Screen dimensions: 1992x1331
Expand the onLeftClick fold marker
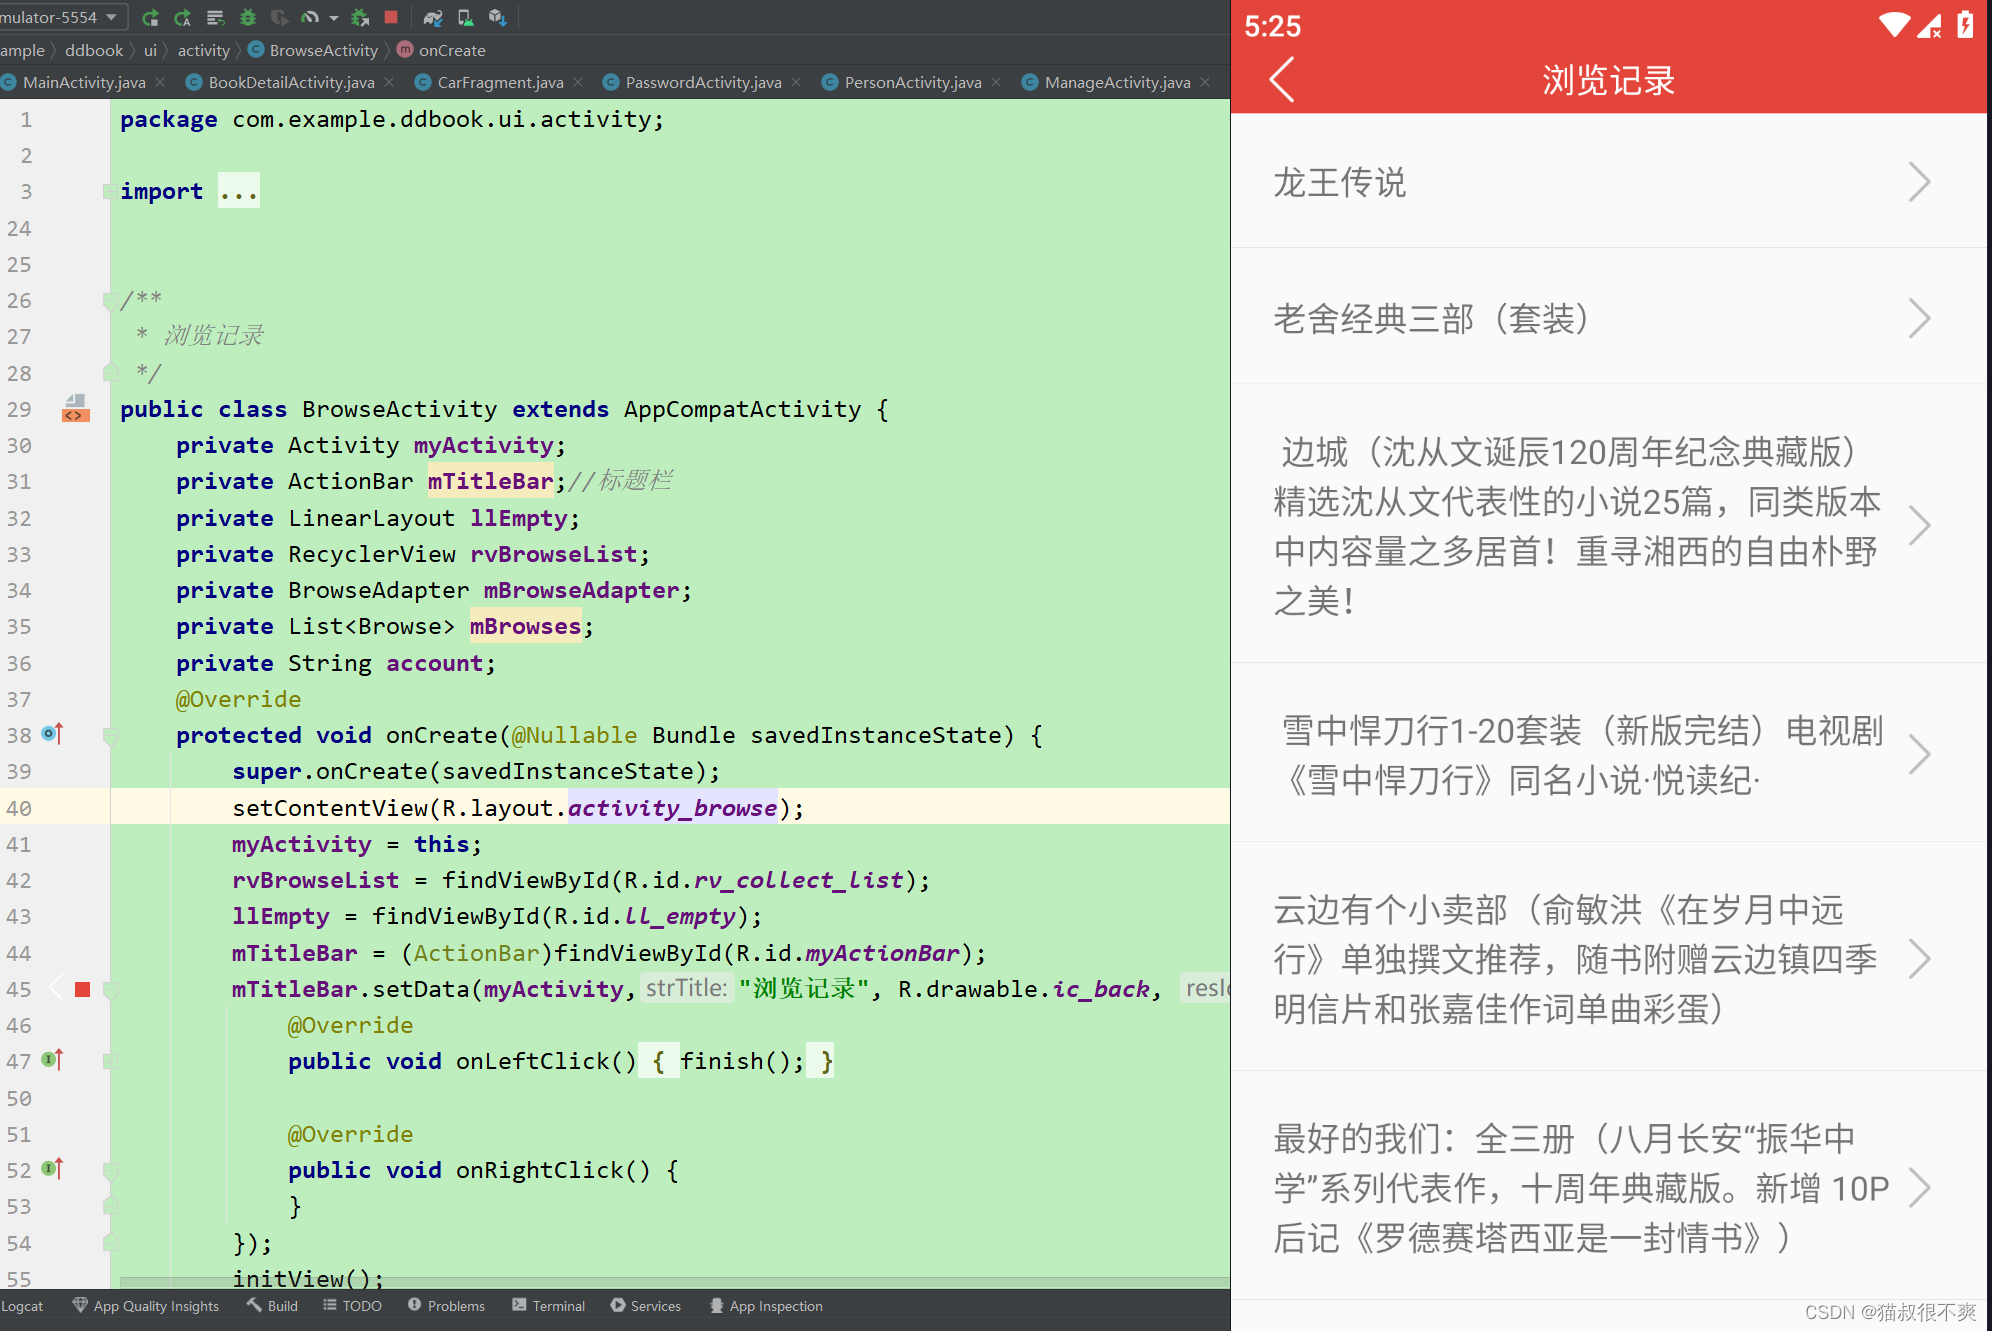point(111,1061)
